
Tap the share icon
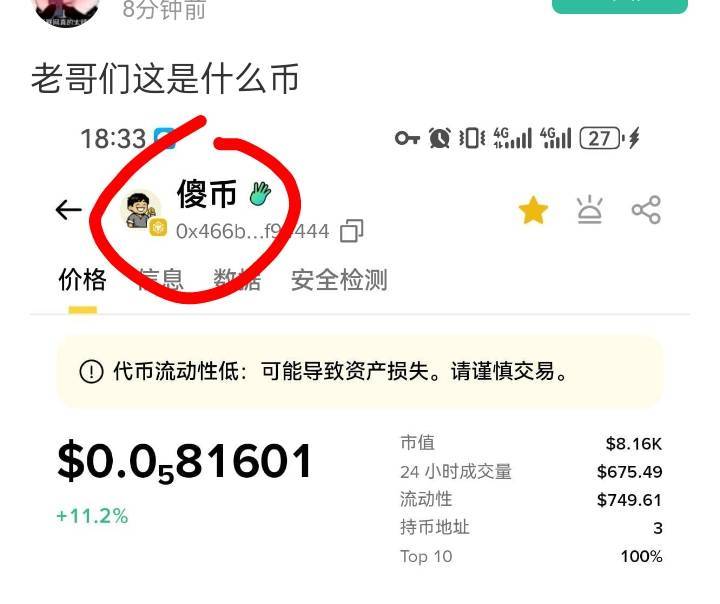(646, 210)
